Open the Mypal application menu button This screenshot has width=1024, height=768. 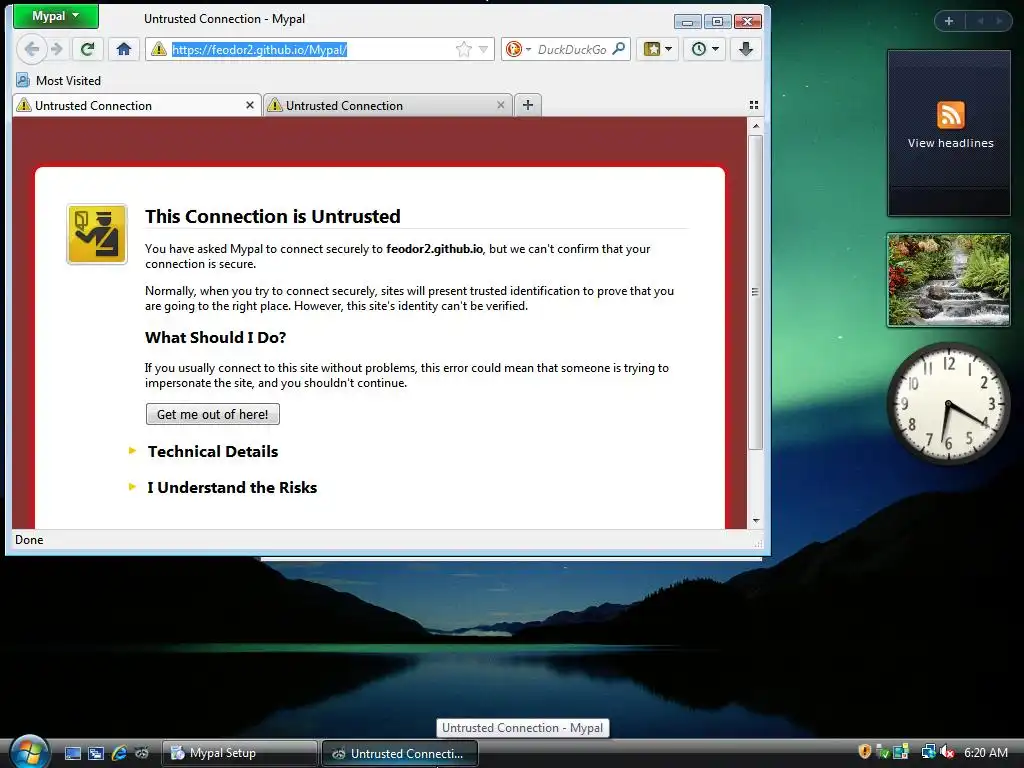[56, 16]
